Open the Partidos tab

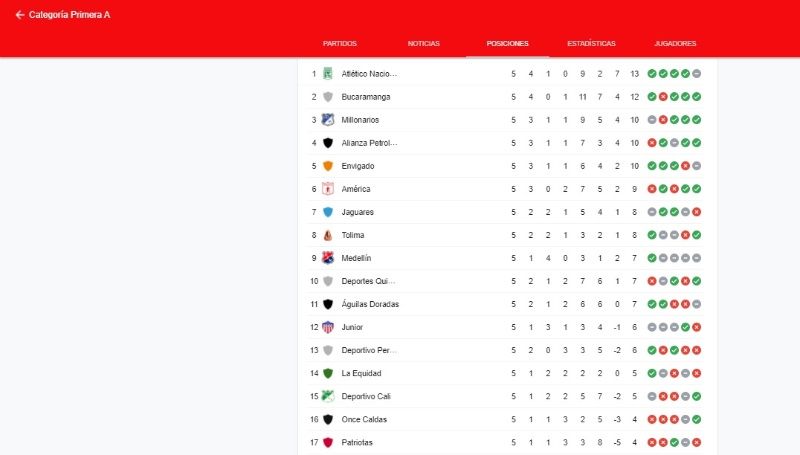tap(340, 43)
